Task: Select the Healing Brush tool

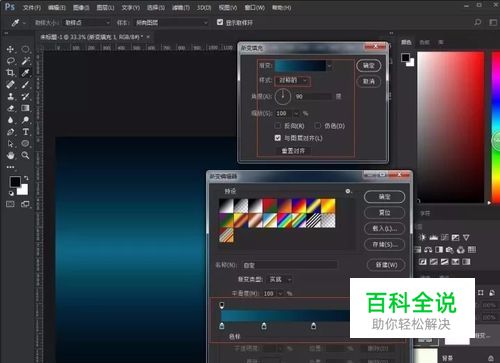Action: [x=10, y=84]
